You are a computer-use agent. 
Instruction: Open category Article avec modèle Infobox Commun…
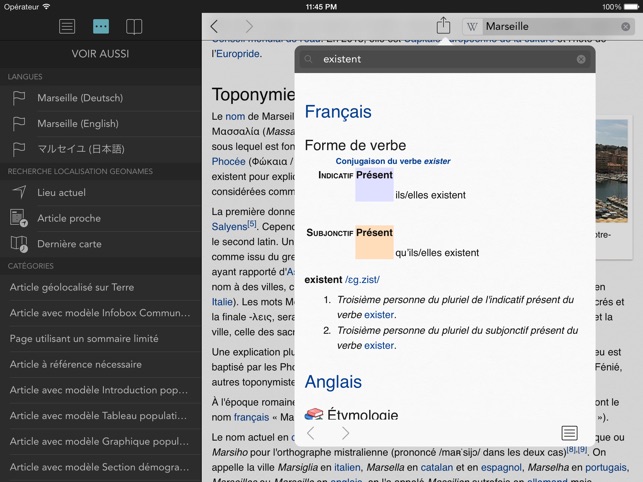pos(100,313)
